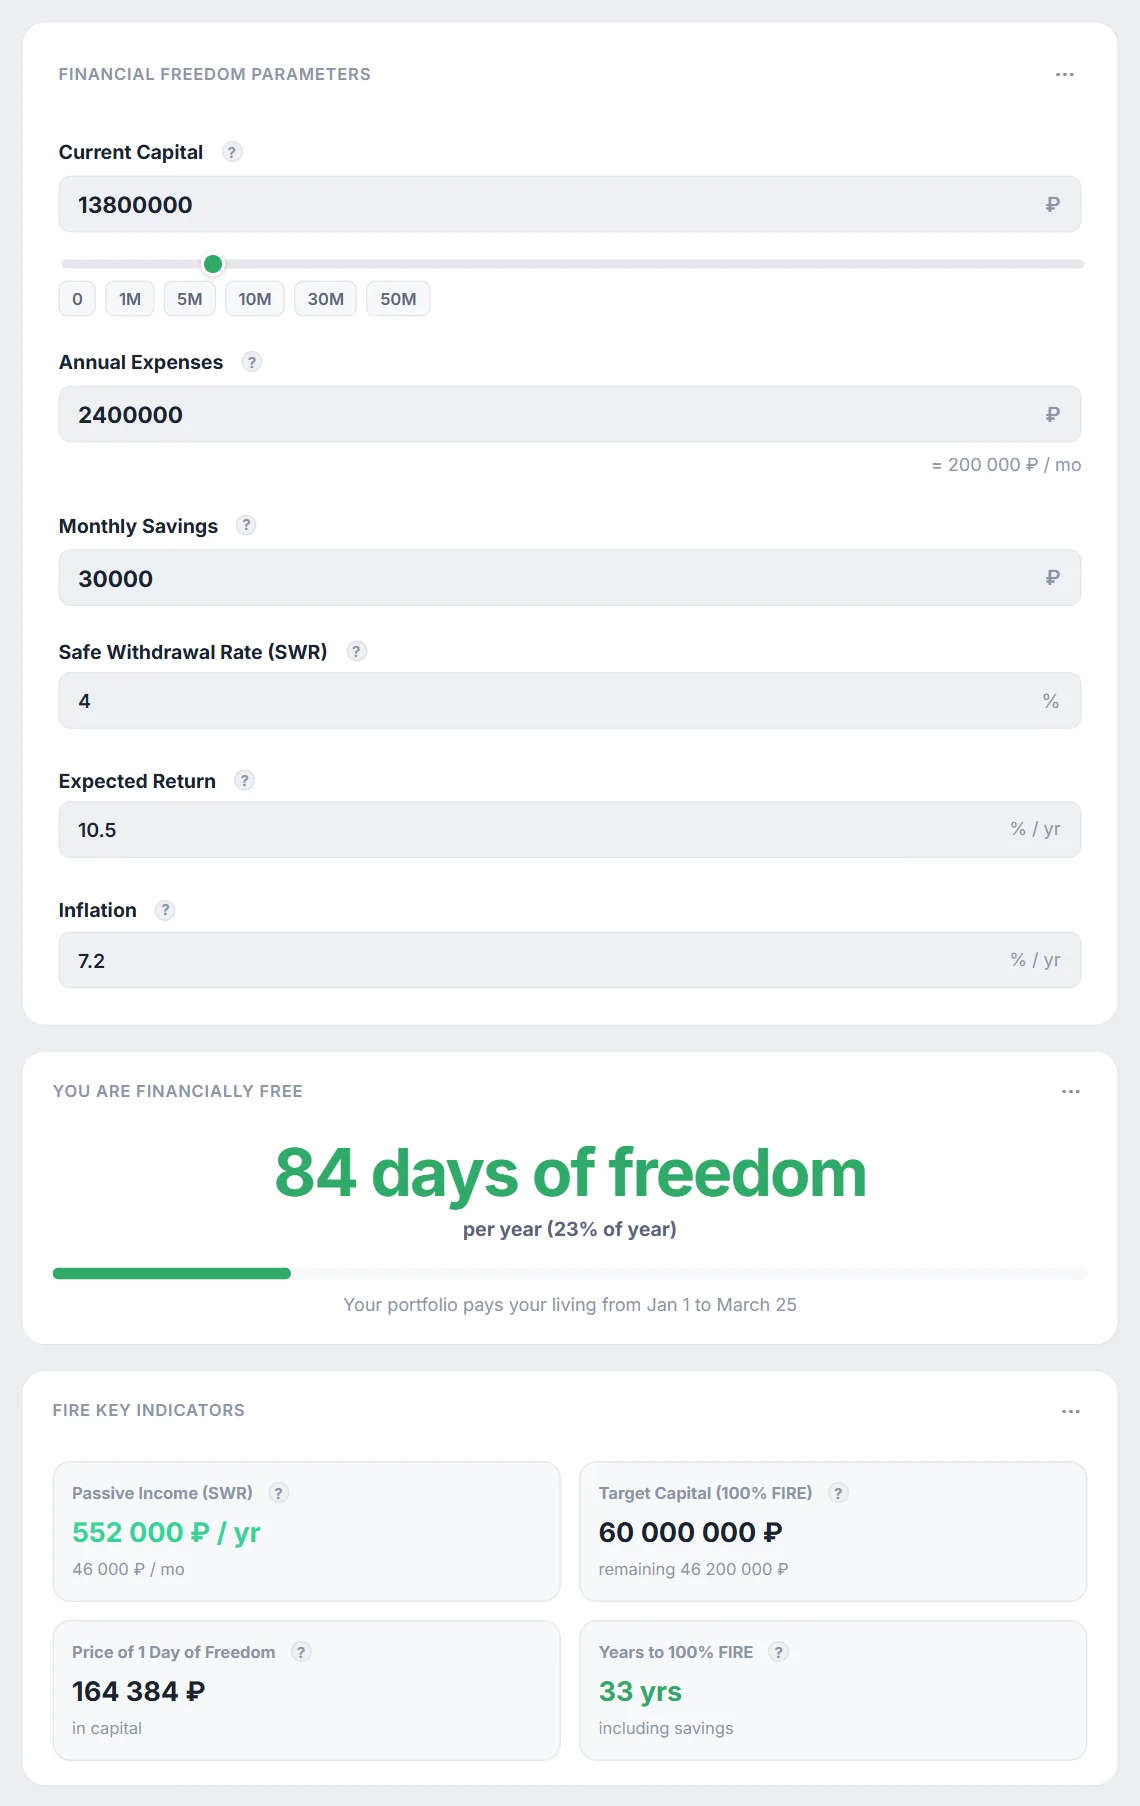Viewport: 1140px width, 1806px height.
Task: Show Passive Income (SWR) help tooltip
Action: pos(279,1493)
